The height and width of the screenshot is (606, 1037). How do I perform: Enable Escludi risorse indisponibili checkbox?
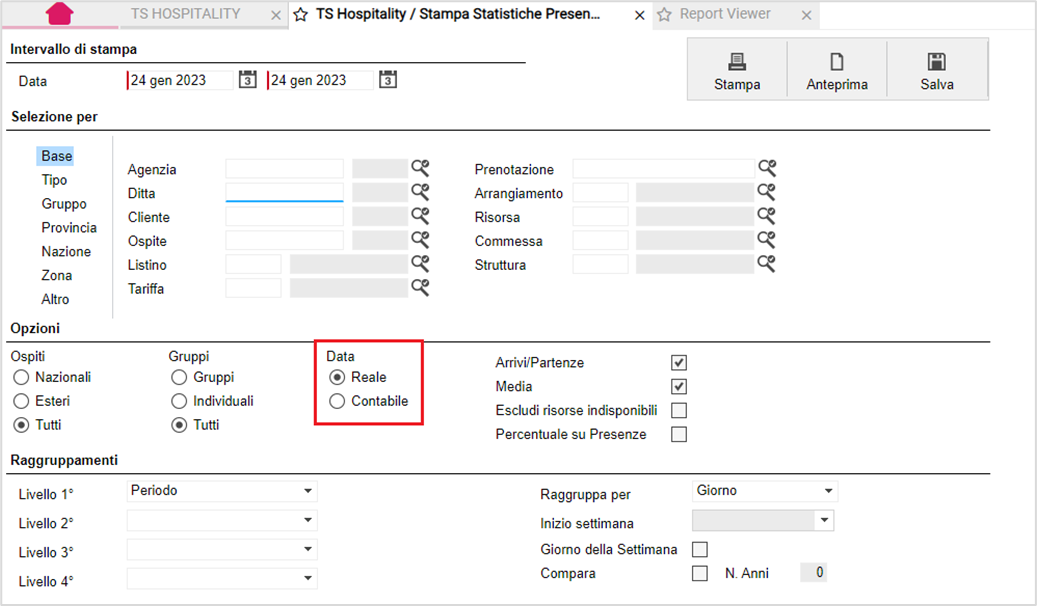tap(679, 410)
